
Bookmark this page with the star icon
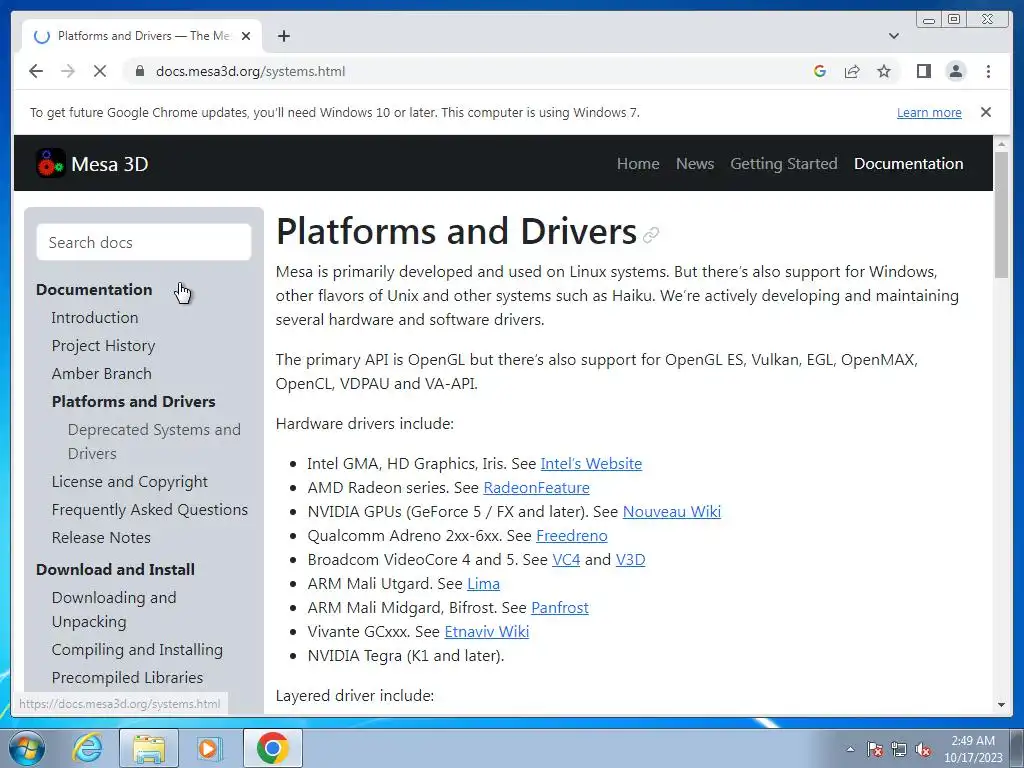[x=884, y=71]
